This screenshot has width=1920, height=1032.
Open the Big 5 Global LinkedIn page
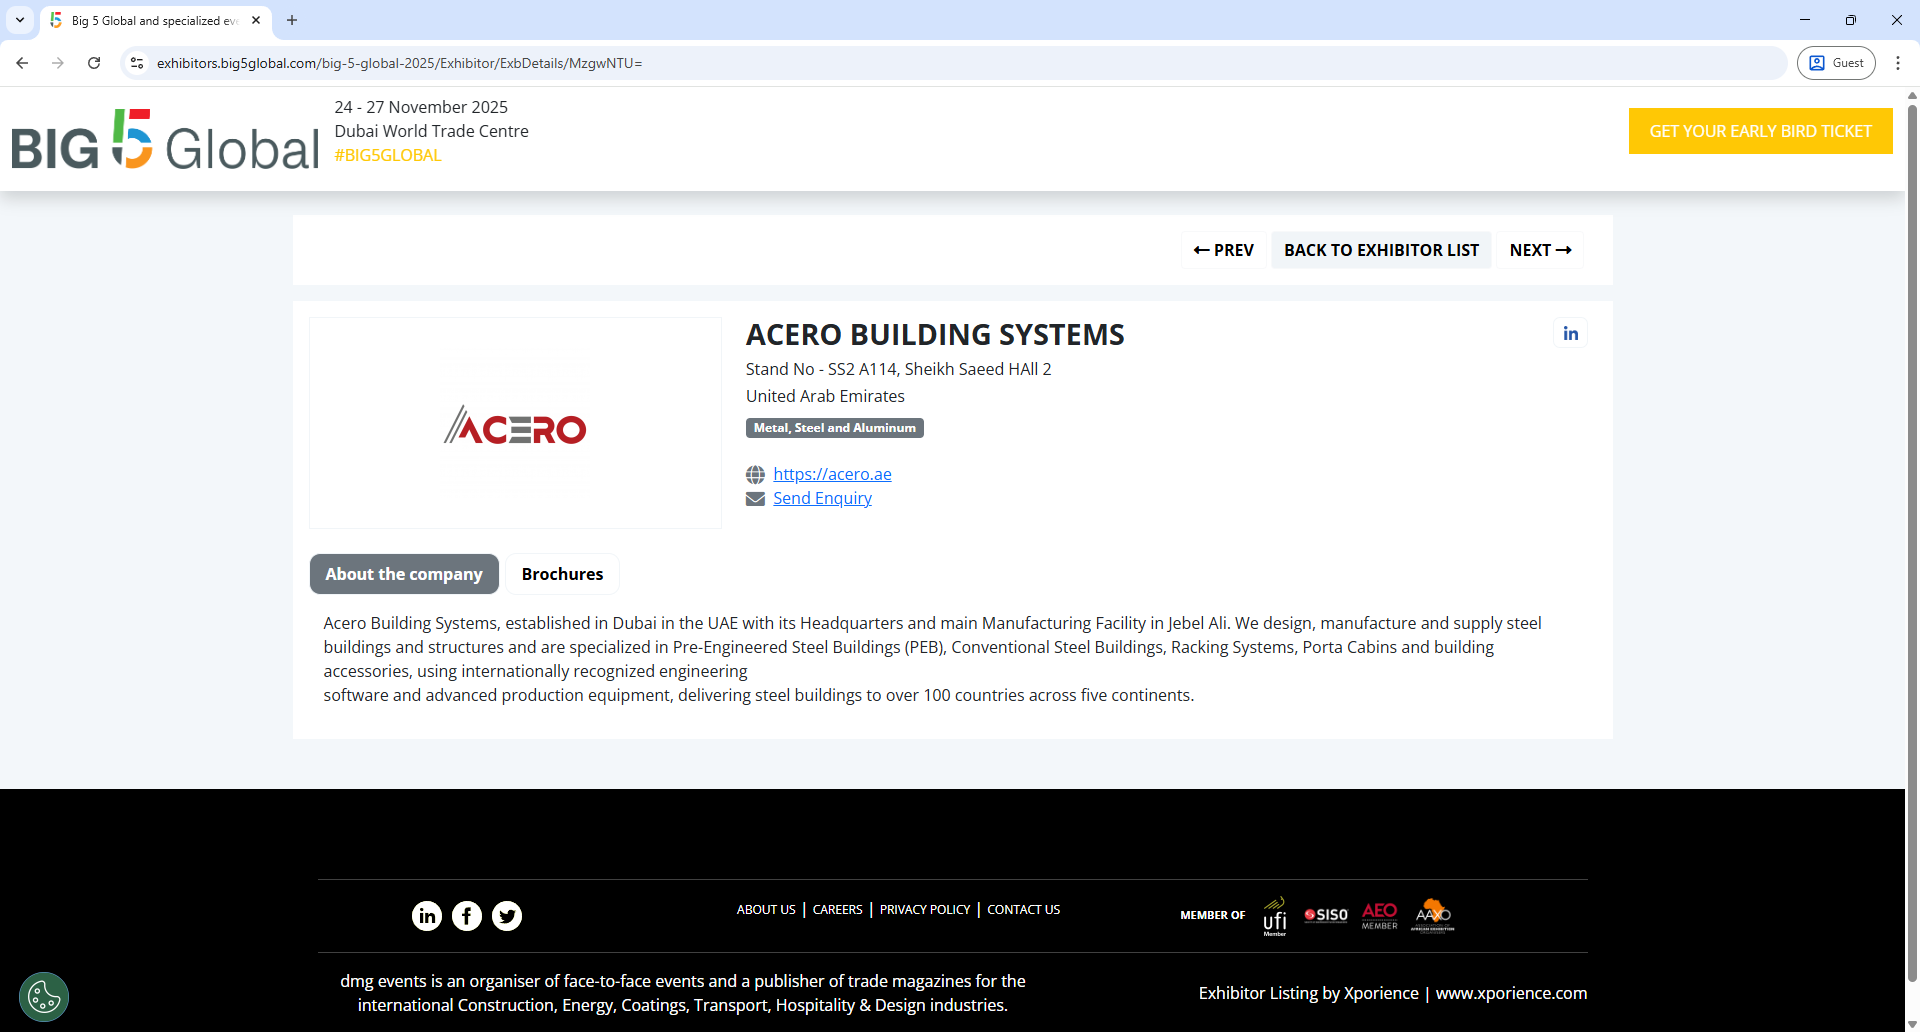pyautogui.click(x=427, y=915)
